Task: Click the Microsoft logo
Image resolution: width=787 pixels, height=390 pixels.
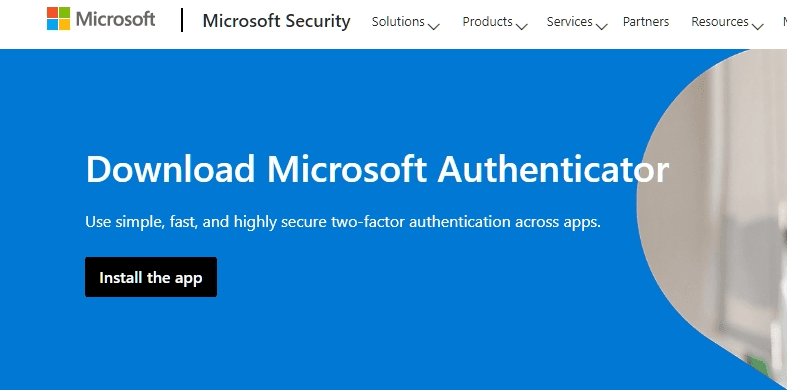Action: 101,19
